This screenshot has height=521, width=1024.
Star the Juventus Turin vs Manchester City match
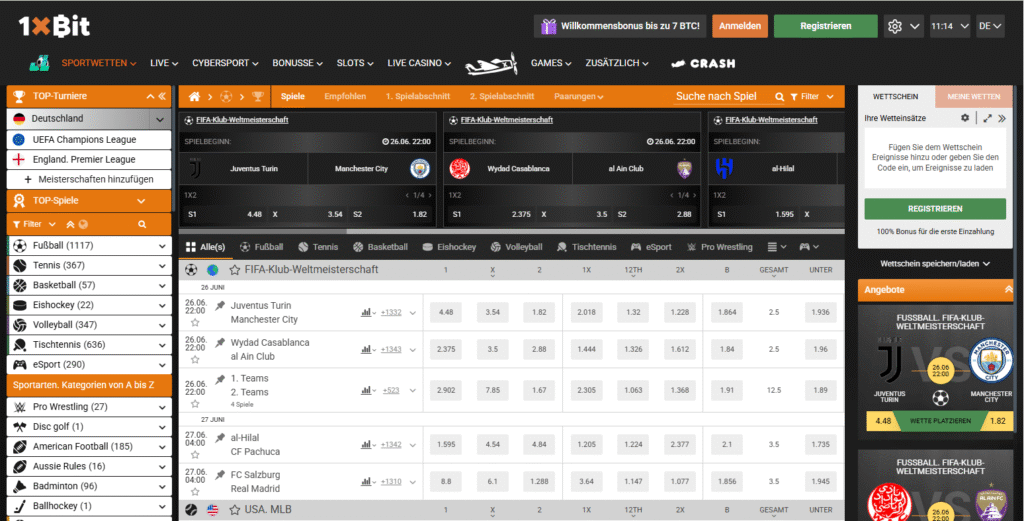tap(195, 323)
